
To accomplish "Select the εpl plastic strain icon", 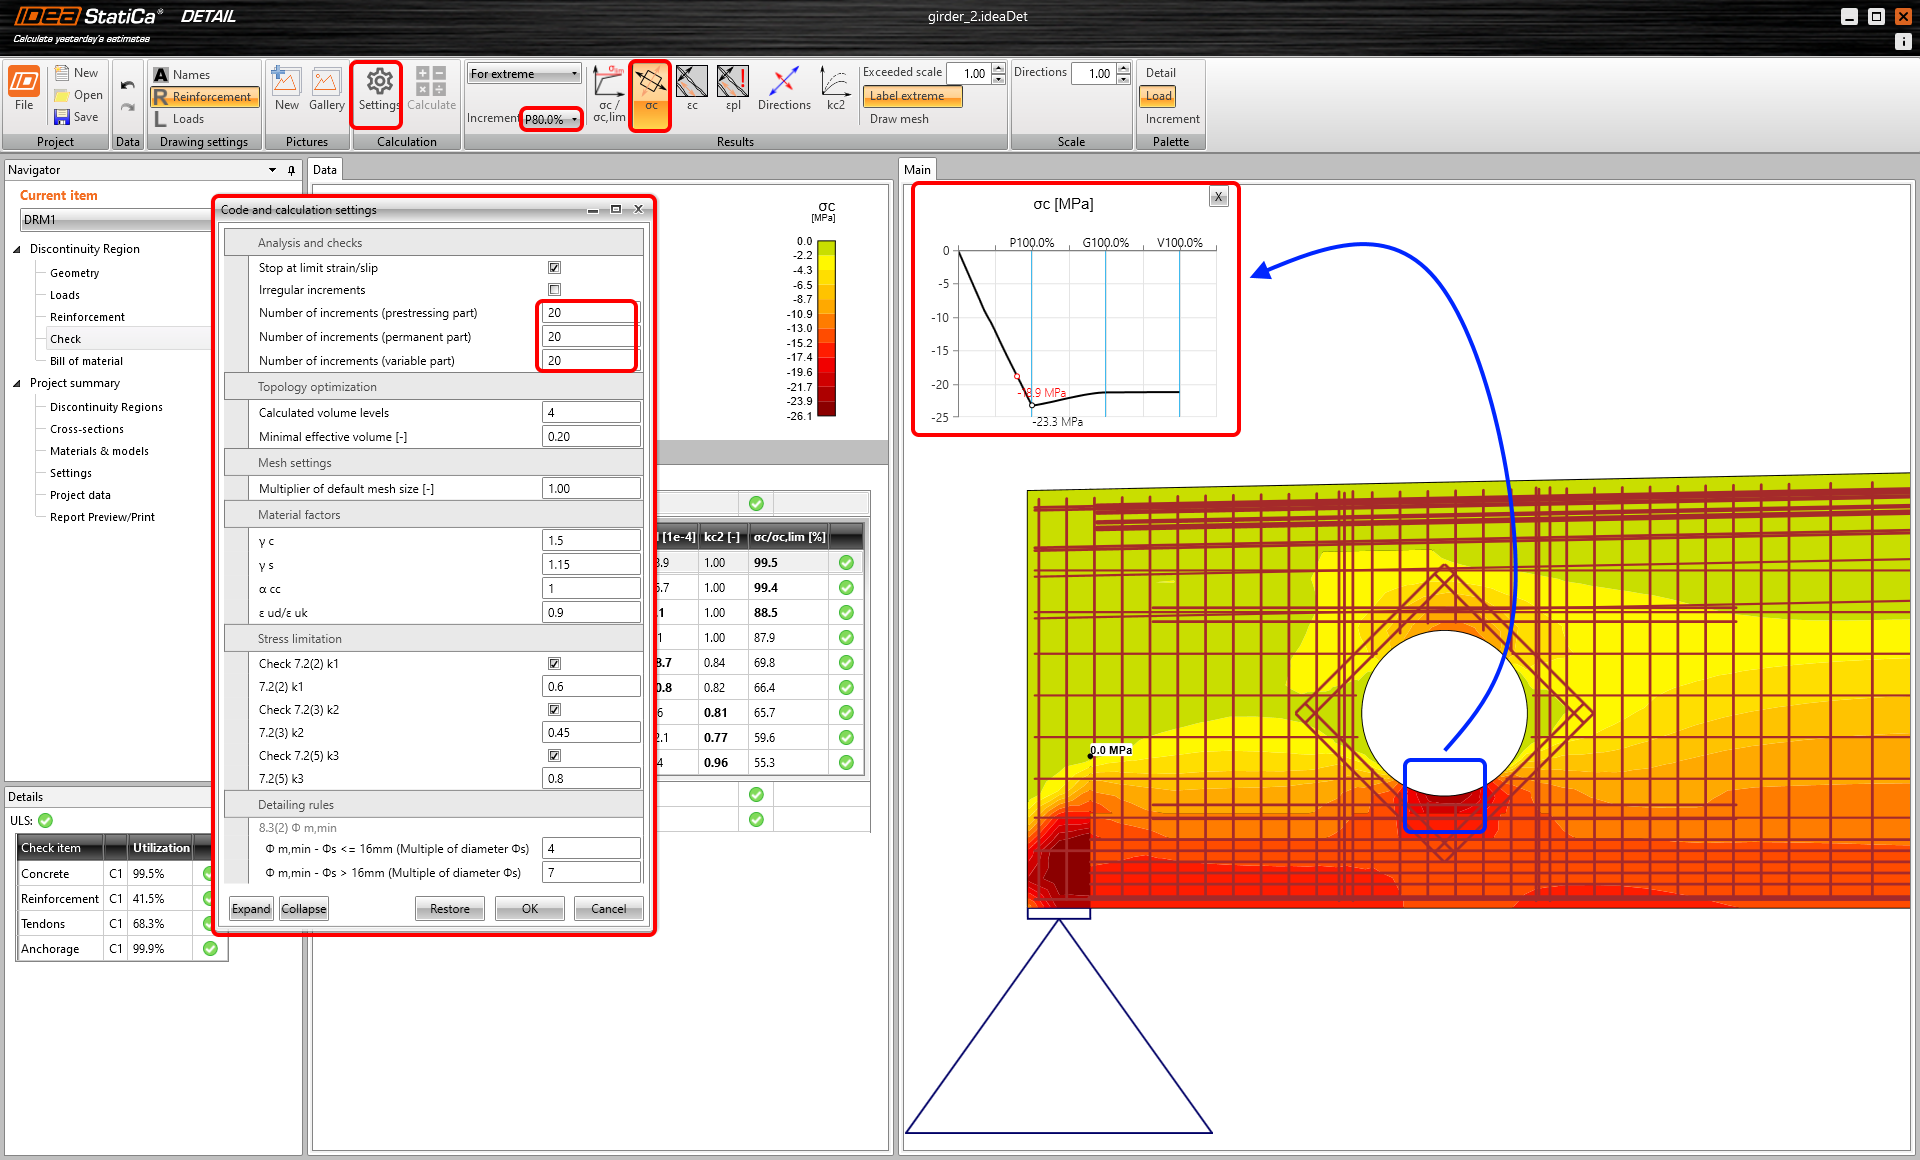I will 733,90.
